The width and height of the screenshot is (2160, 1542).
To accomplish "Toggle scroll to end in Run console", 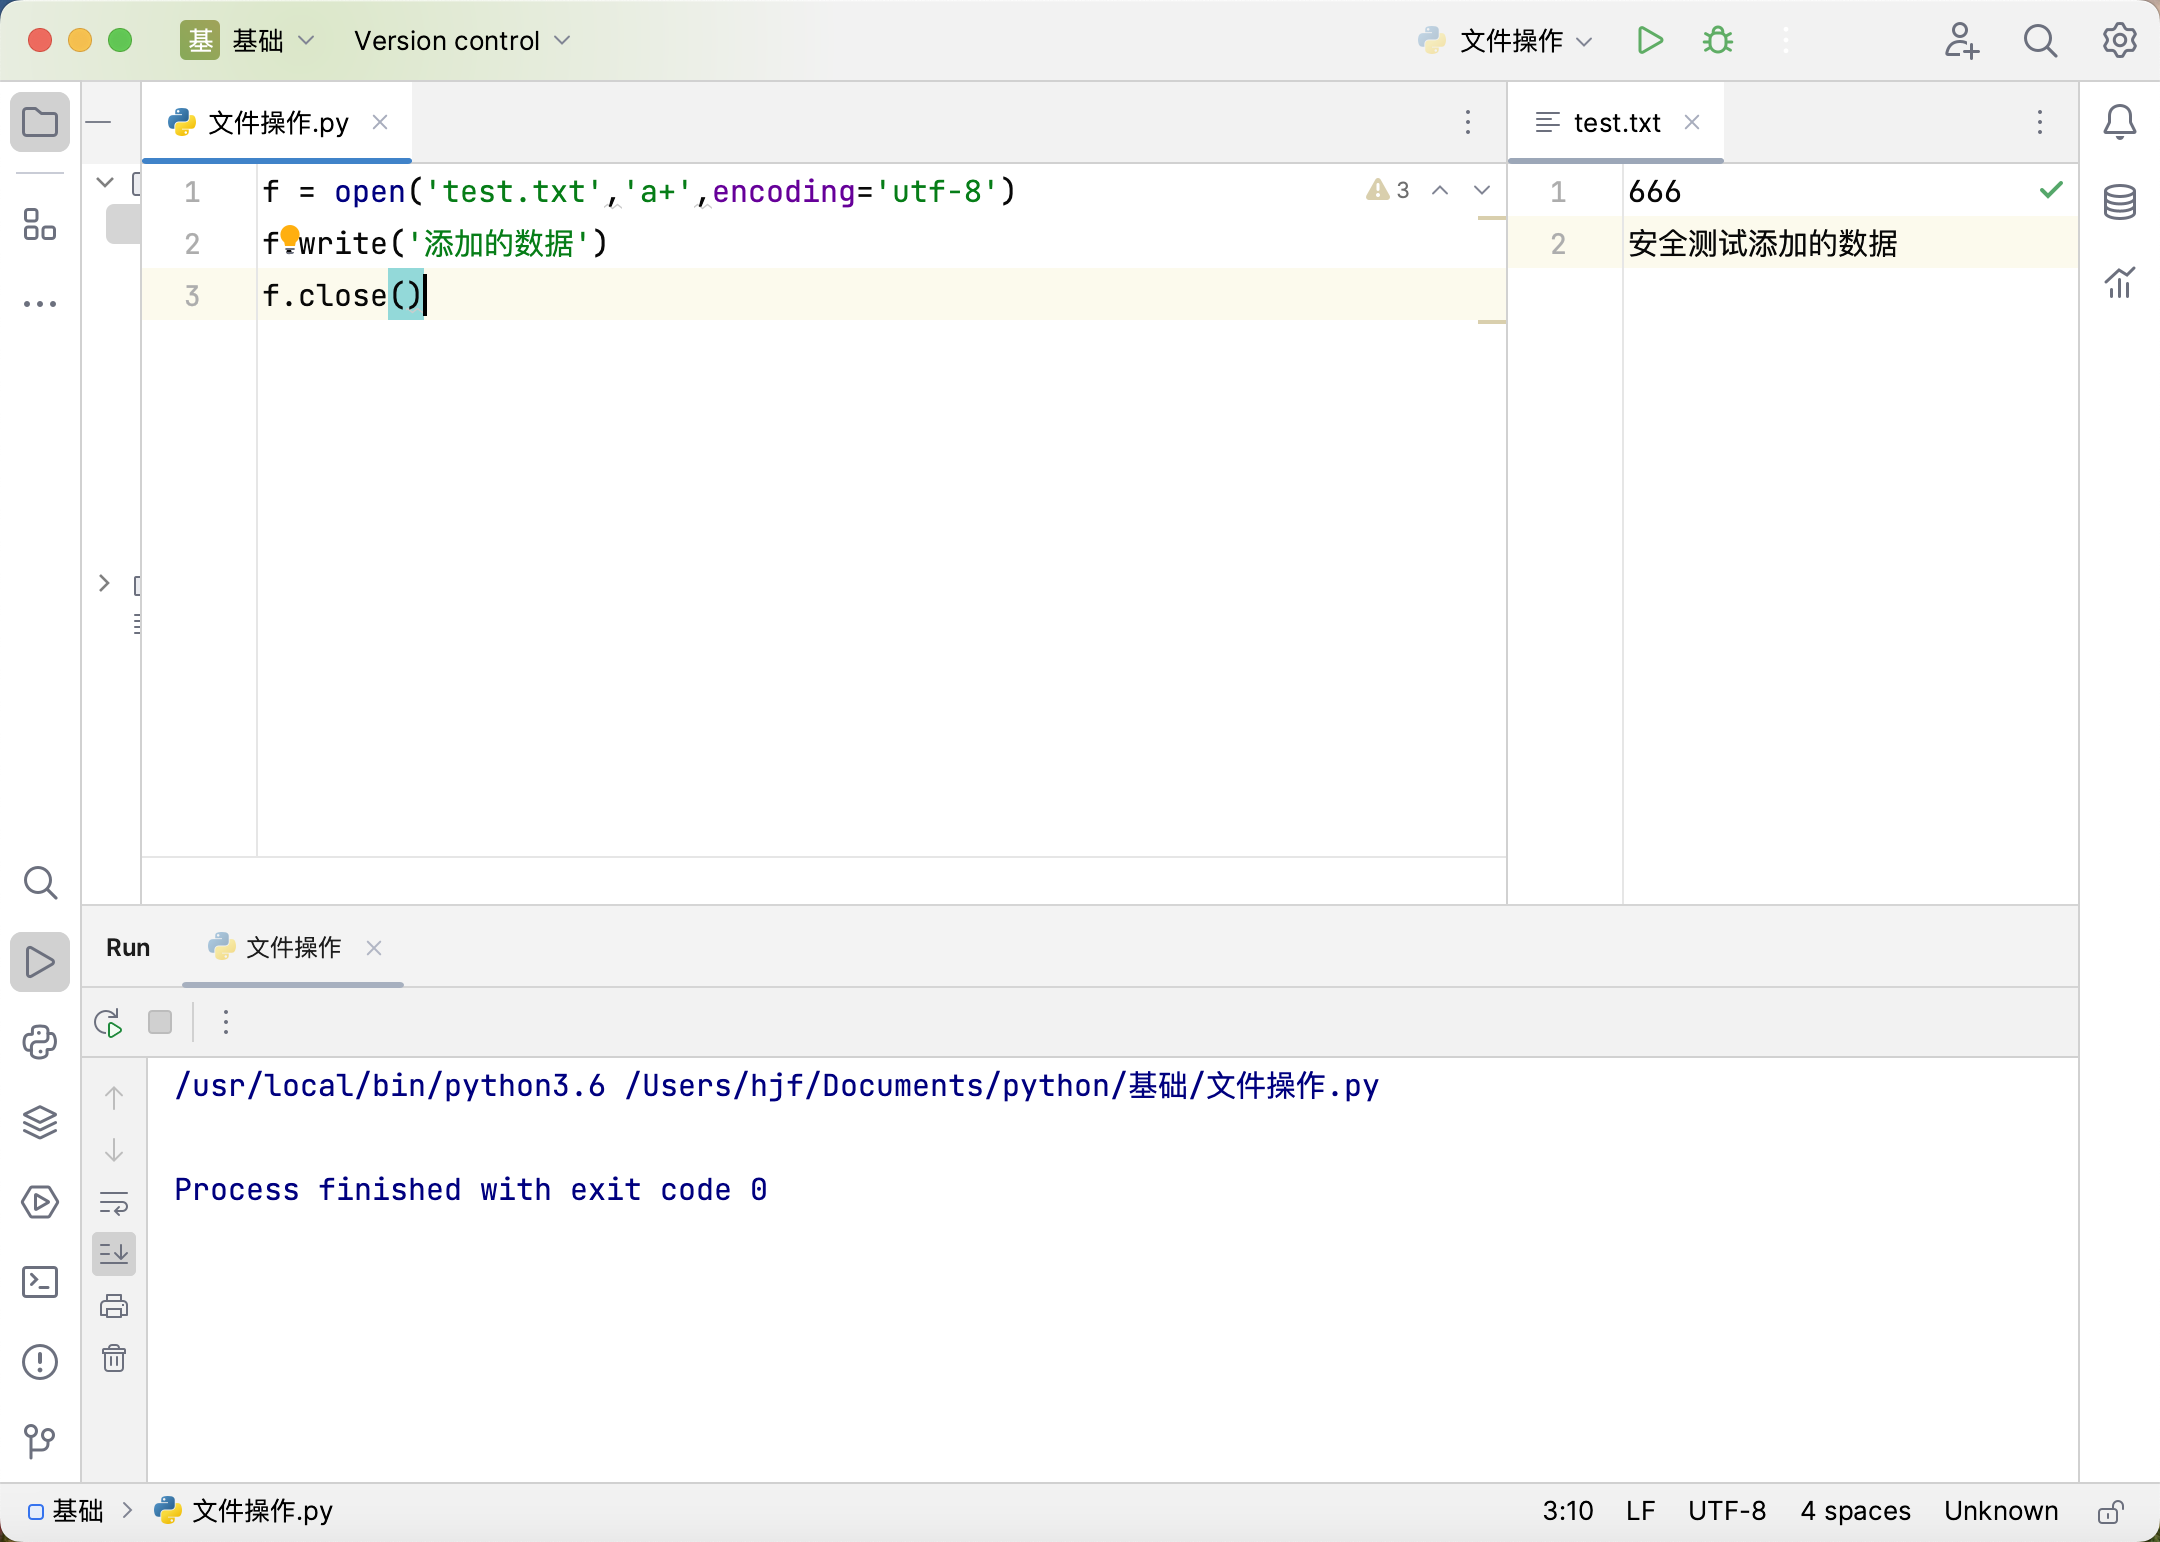I will [x=114, y=1254].
